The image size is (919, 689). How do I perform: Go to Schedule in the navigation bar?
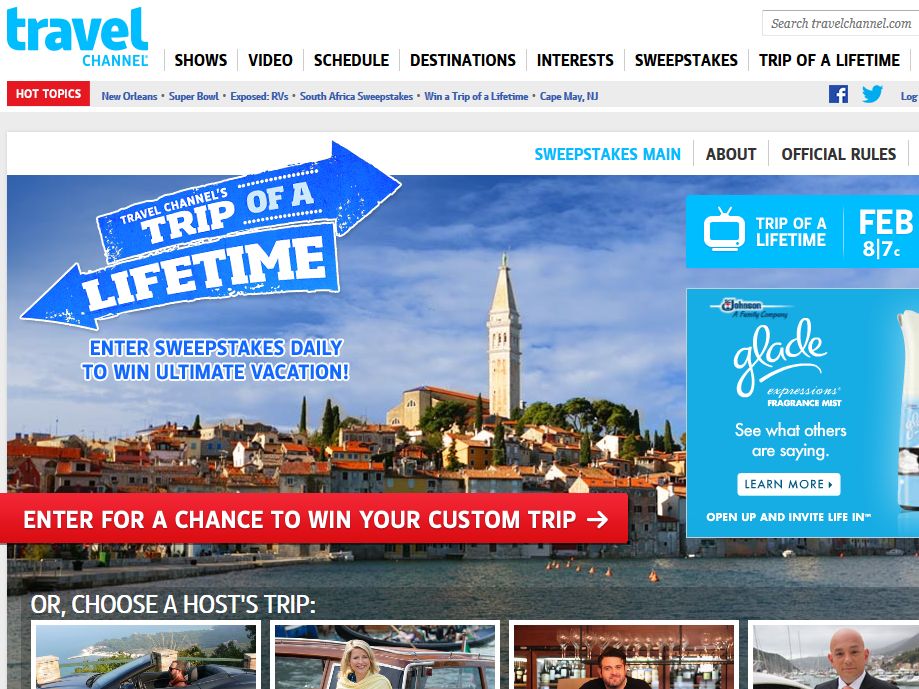tap(351, 60)
